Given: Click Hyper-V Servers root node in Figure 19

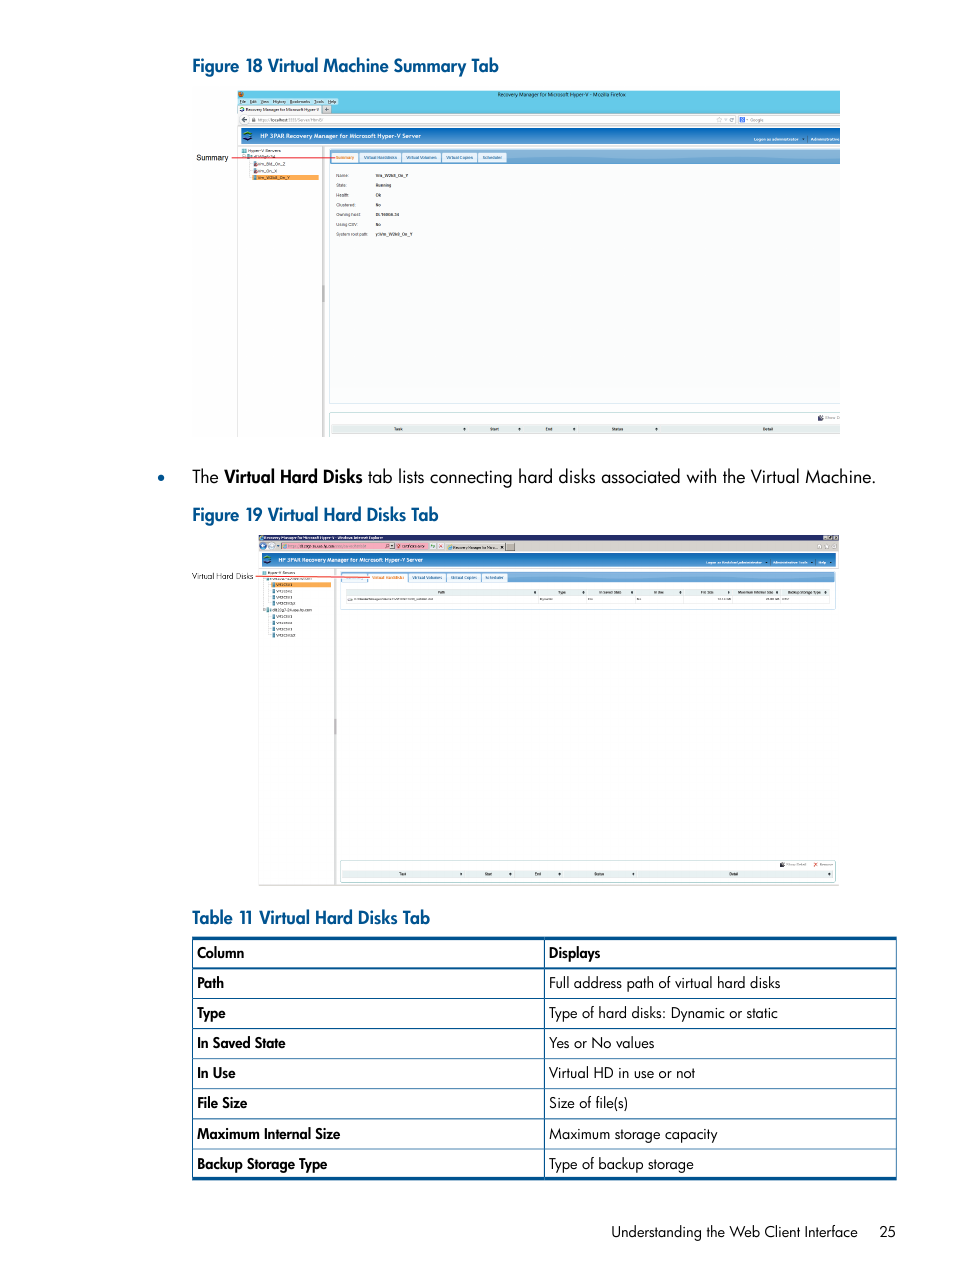Looking at the screenshot, I should [x=277, y=573].
